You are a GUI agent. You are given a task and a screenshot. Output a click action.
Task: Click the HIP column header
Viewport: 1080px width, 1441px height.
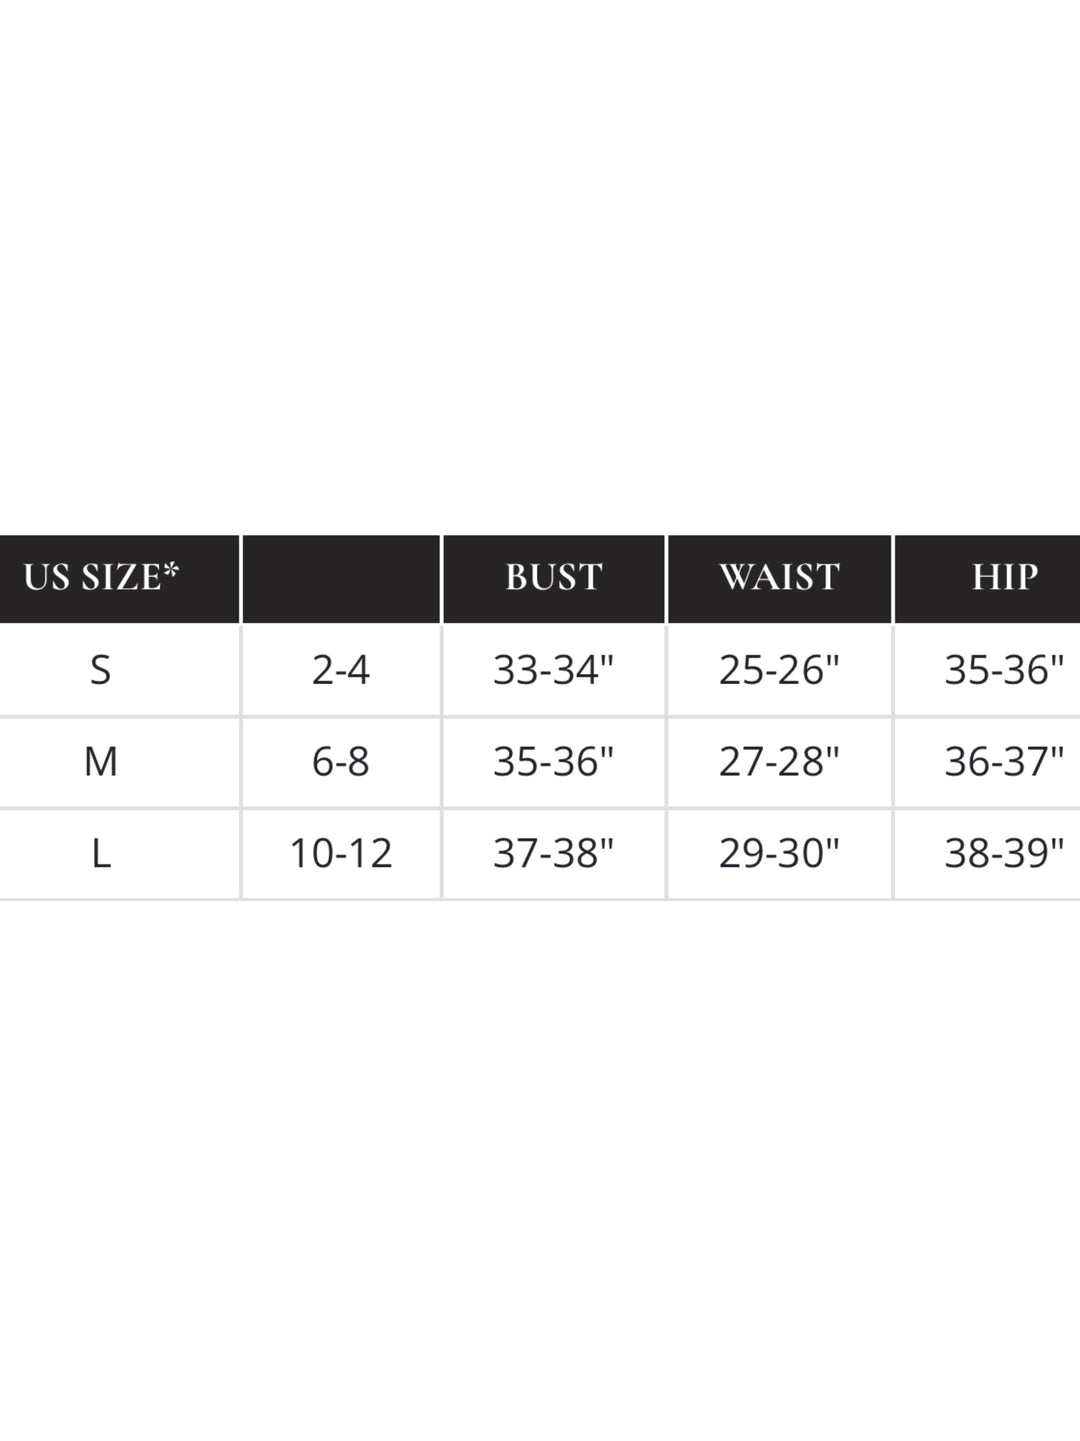coord(1004,577)
